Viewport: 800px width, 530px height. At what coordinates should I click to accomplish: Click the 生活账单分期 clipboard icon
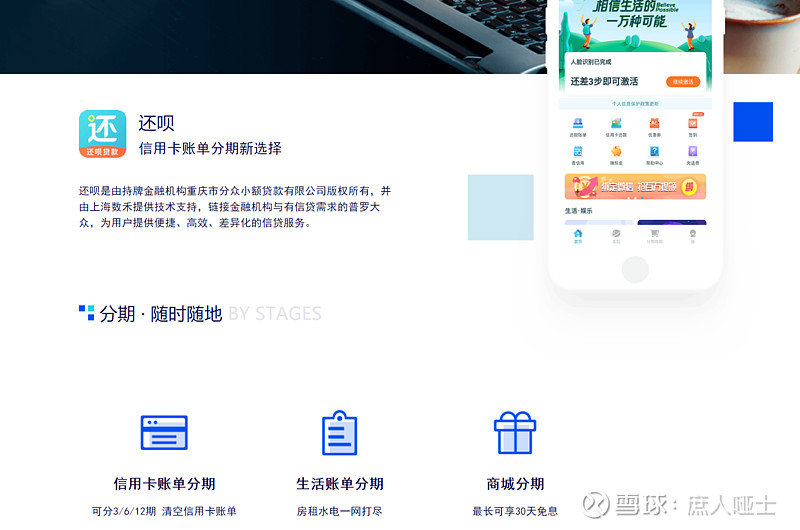pyautogui.click(x=340, y=433)
